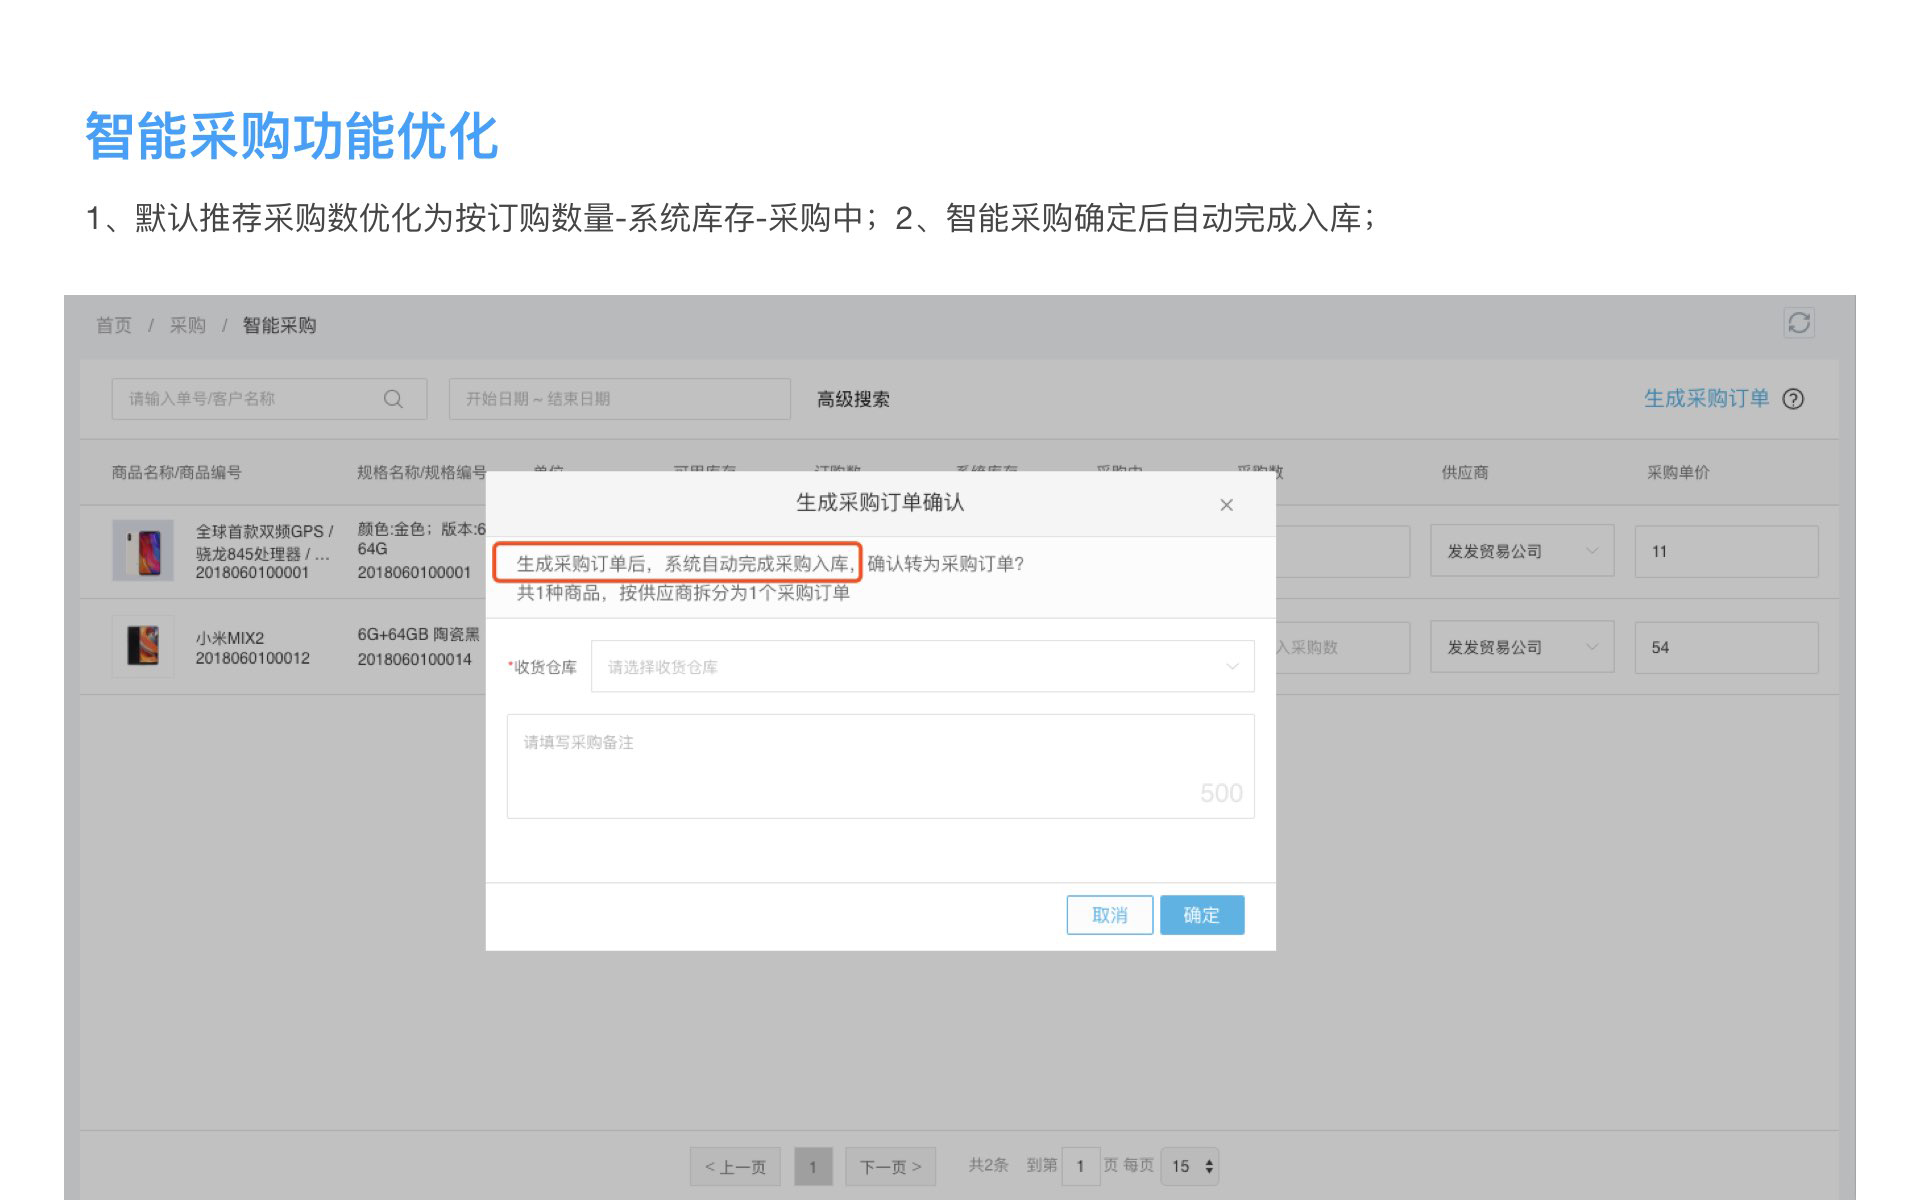Viewport: 1920px width, 1200px height.
Task: Change the per-page count stepper 15
Action: pos(1190,1166)
